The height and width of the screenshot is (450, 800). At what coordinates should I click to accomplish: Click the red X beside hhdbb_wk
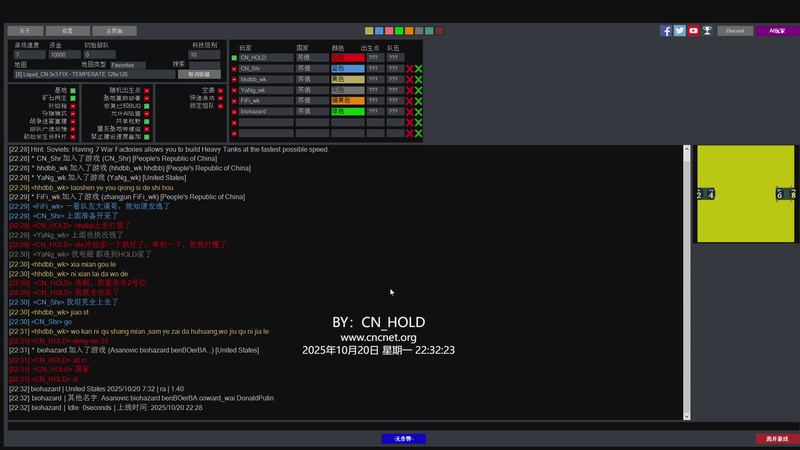[x=409, y=79]
